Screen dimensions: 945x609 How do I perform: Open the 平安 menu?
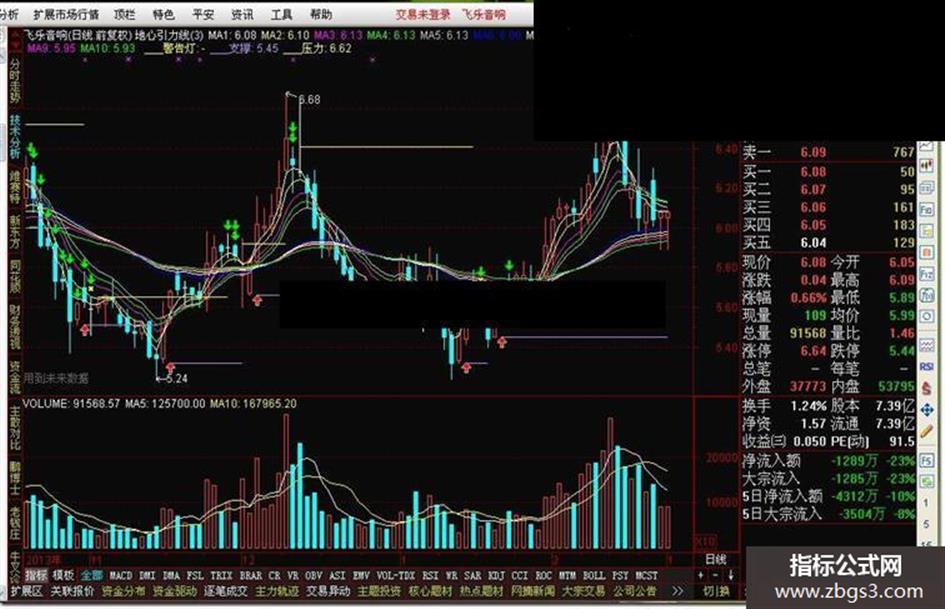(x=203, y=14)
